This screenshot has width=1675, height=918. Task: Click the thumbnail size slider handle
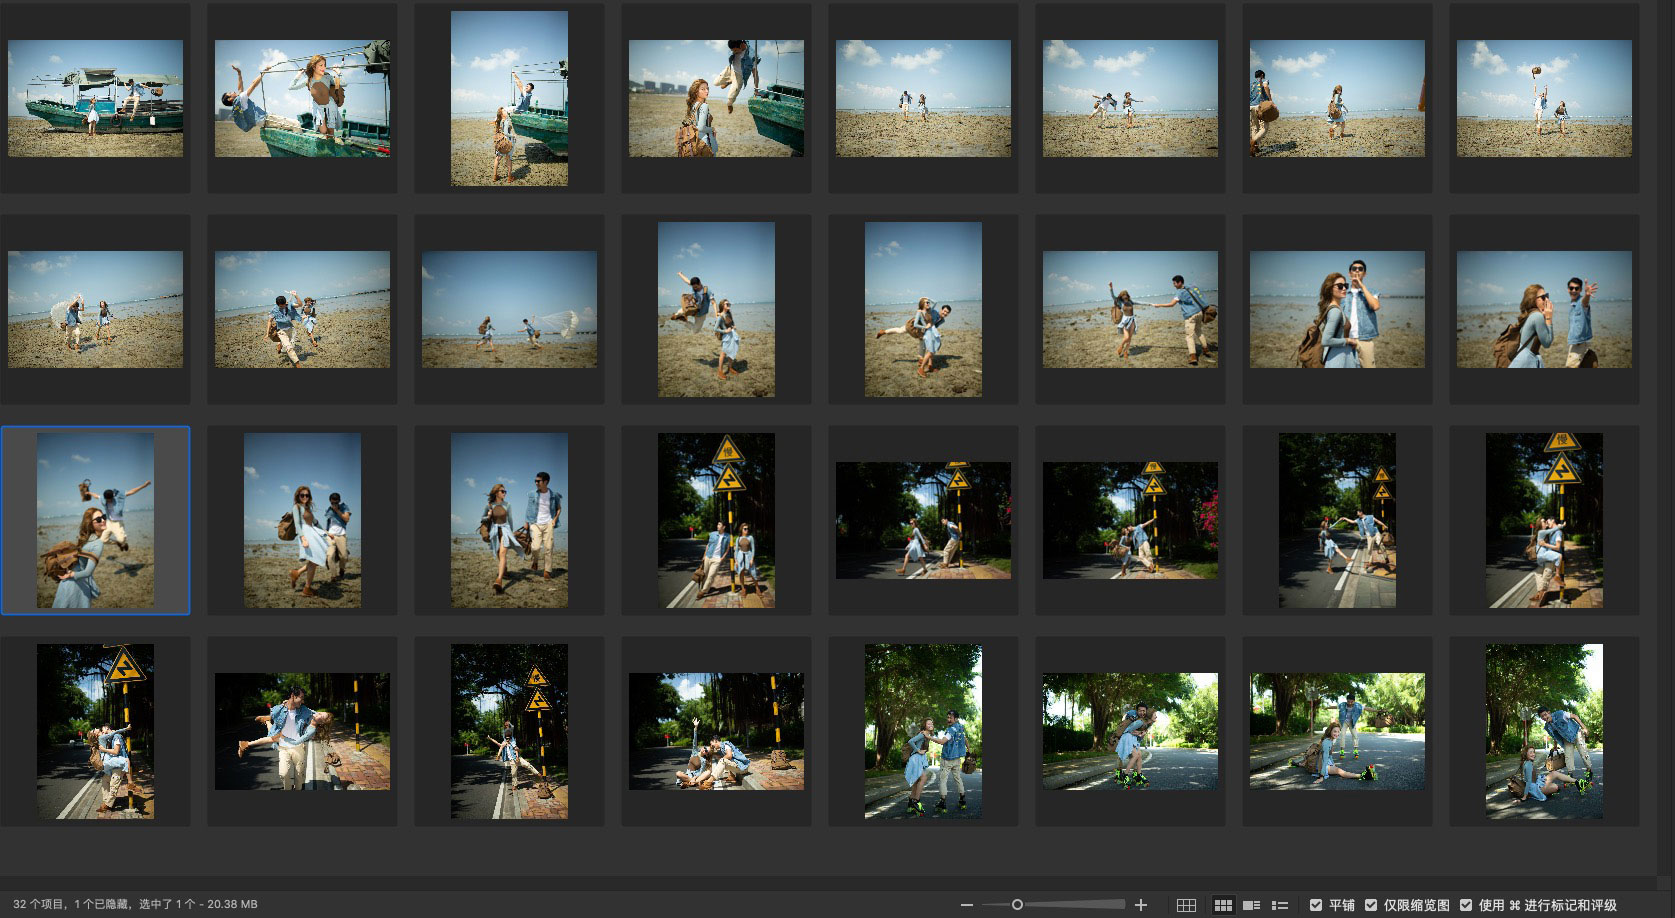1017,905
